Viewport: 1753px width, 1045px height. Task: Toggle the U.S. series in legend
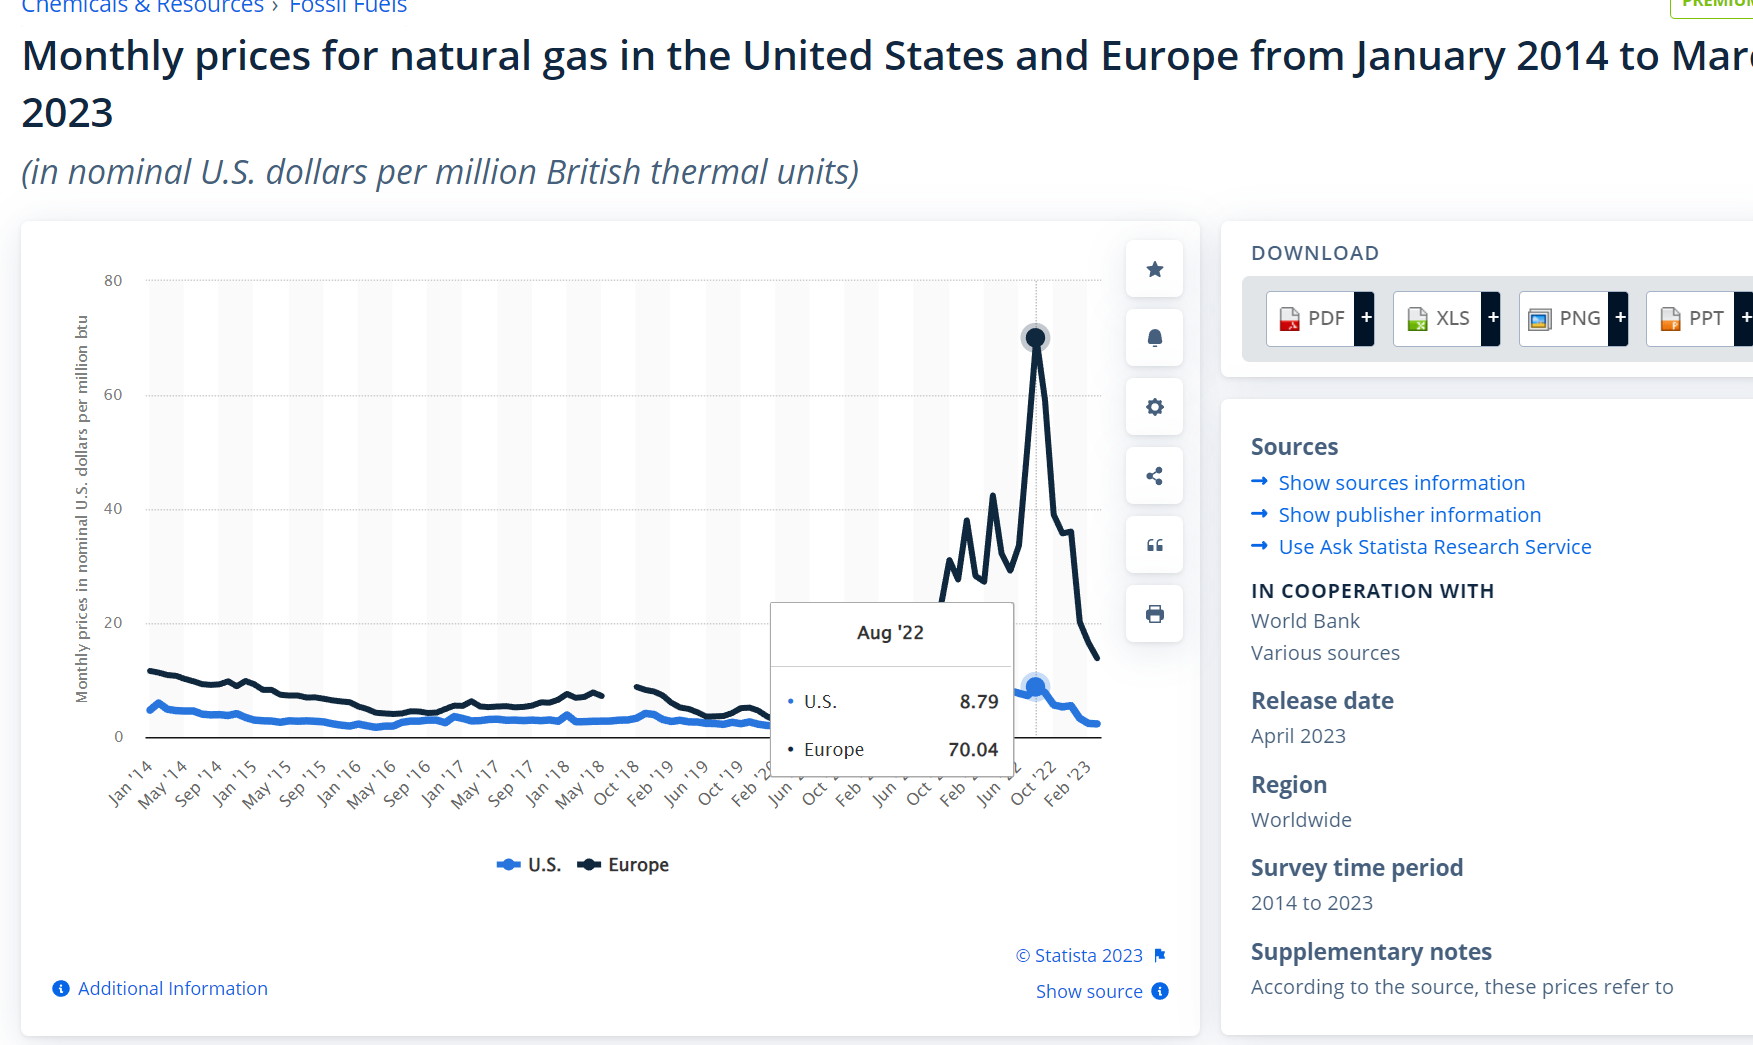(x=529, y=865)
